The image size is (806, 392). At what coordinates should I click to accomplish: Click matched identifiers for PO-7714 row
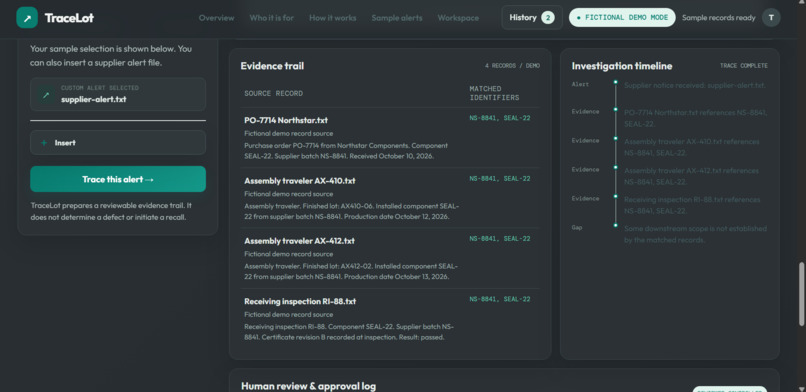coord(500,118)
